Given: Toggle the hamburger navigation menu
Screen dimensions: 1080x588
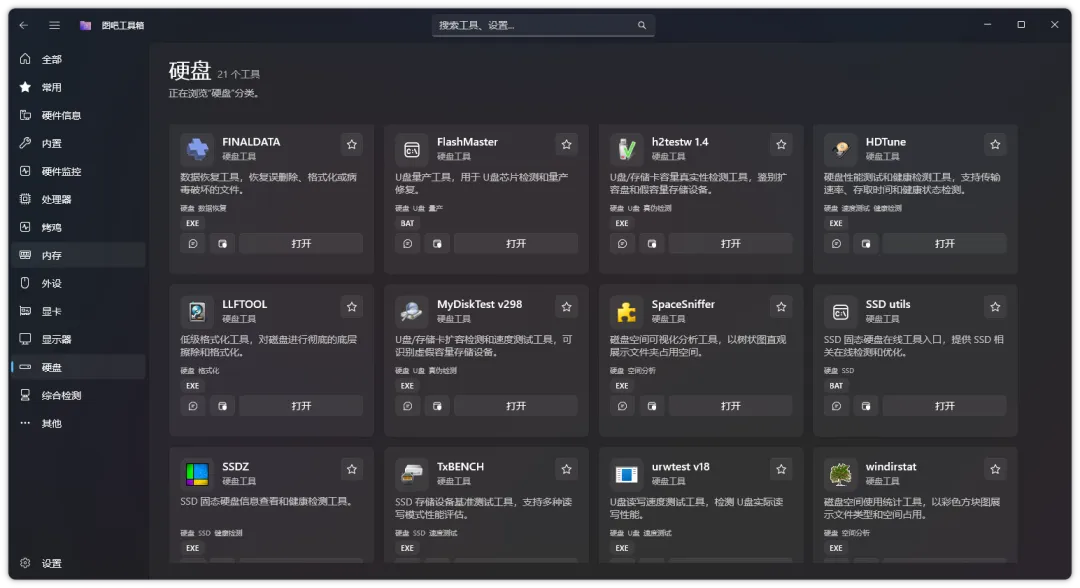Looking at the screenshot, I should (x=54, y=25).
